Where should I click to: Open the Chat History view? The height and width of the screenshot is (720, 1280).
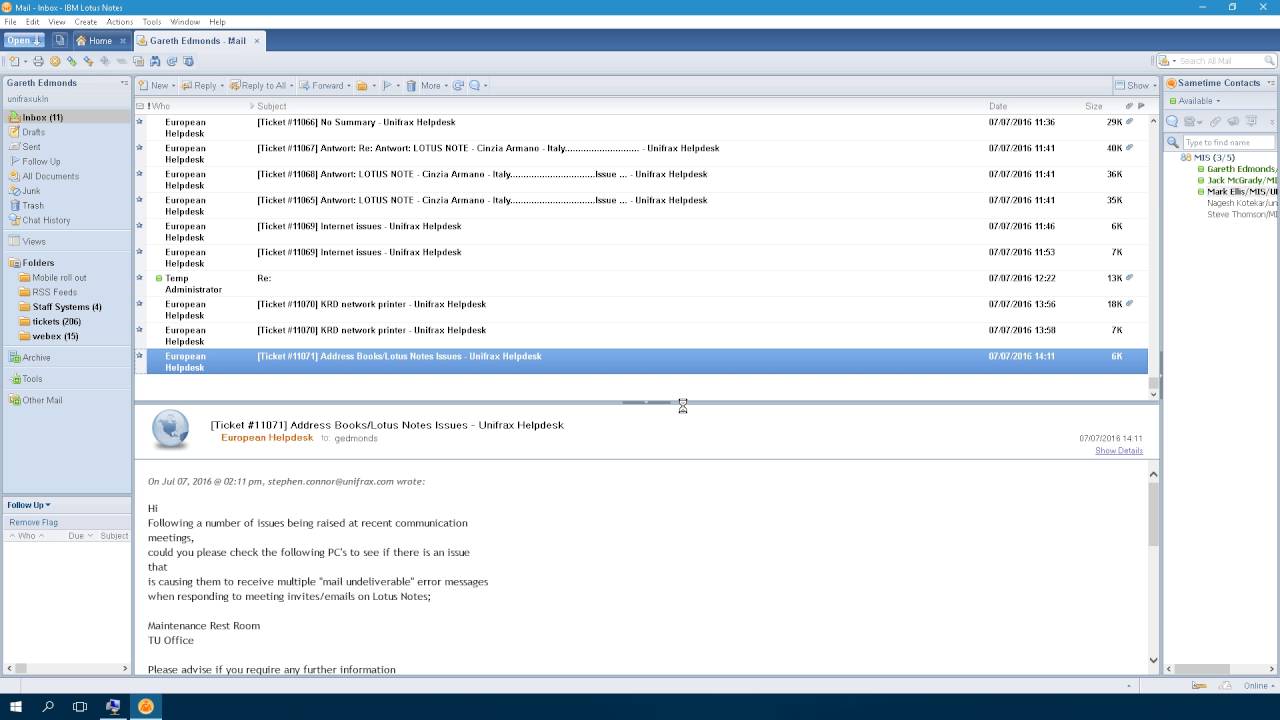point(46,220)
